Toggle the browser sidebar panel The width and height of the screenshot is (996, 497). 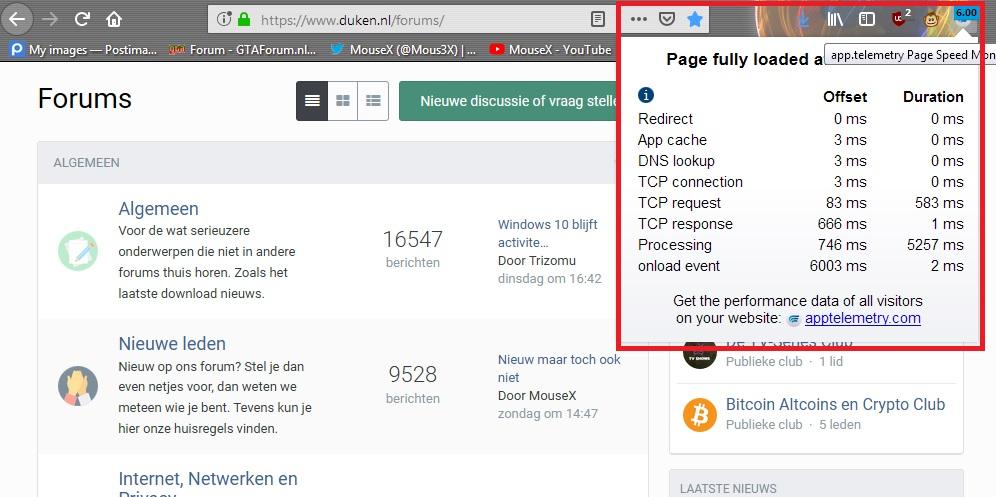coord(867,19)
